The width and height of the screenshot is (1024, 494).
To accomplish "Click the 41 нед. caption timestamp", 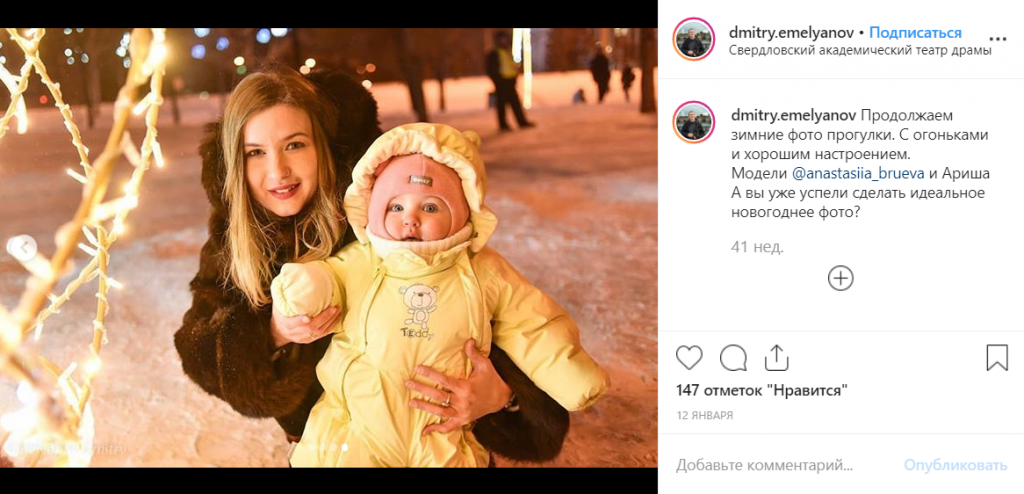I will coord(757,247).
